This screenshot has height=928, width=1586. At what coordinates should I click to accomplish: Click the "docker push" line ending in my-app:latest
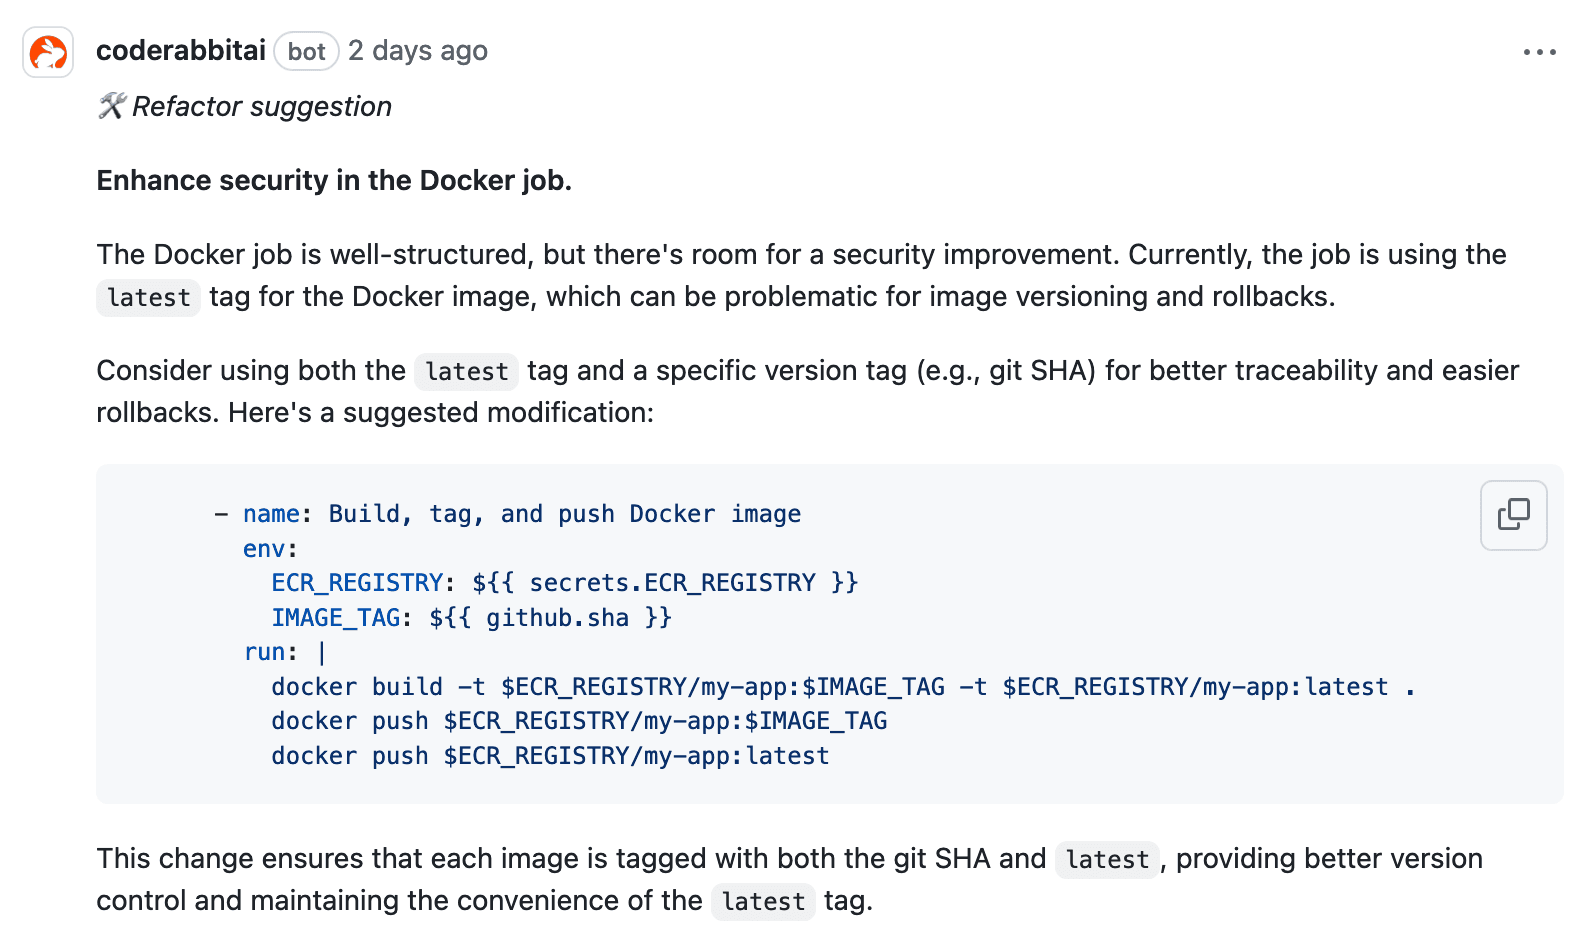(550, 756)
